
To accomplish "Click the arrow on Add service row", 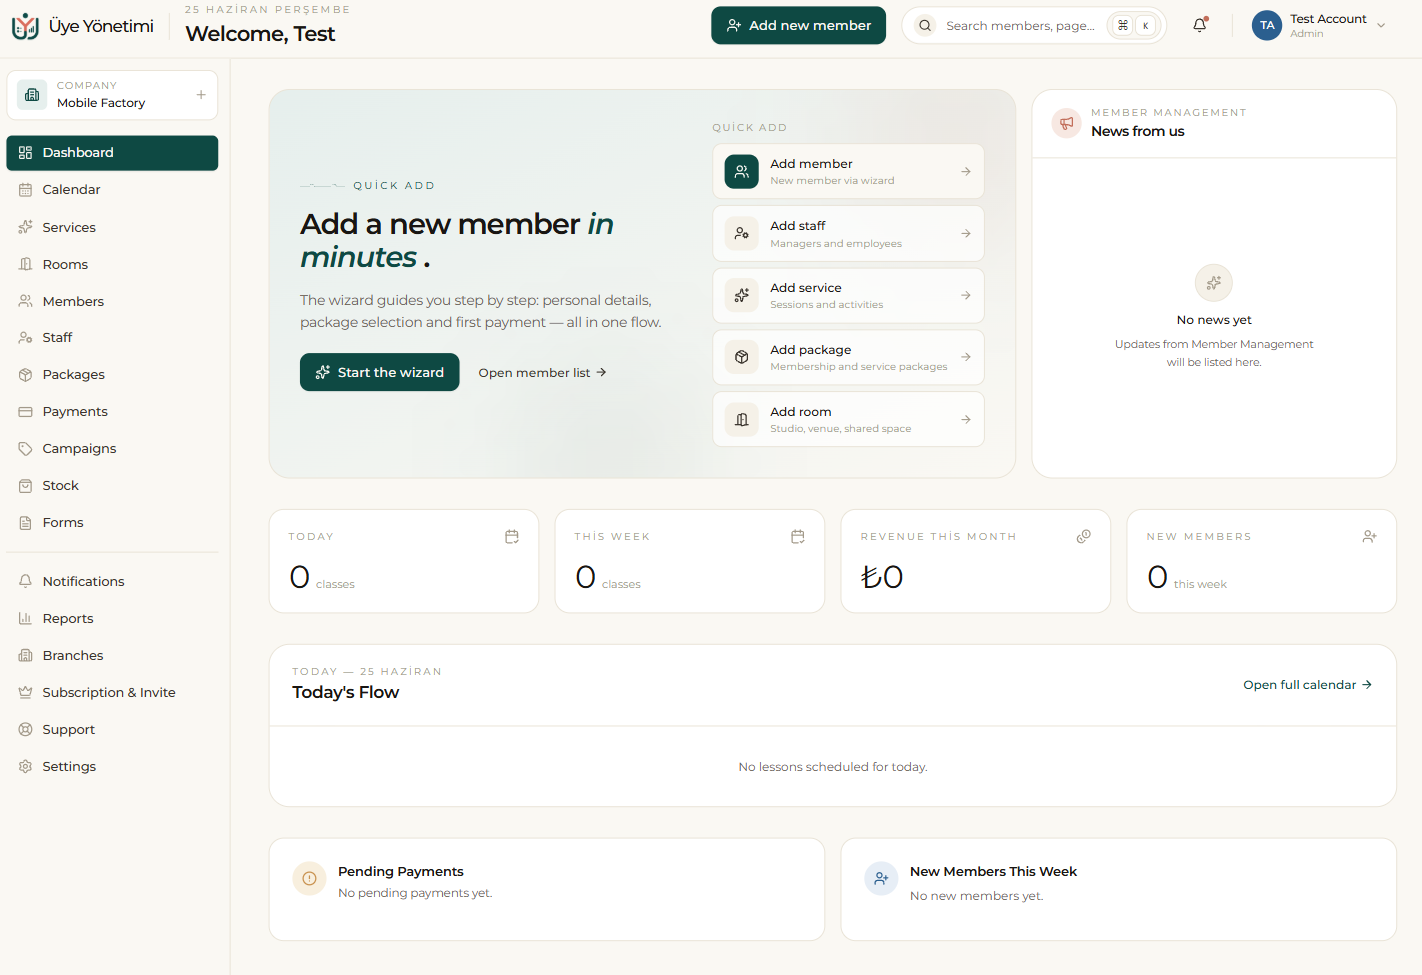I will [966, 295].
